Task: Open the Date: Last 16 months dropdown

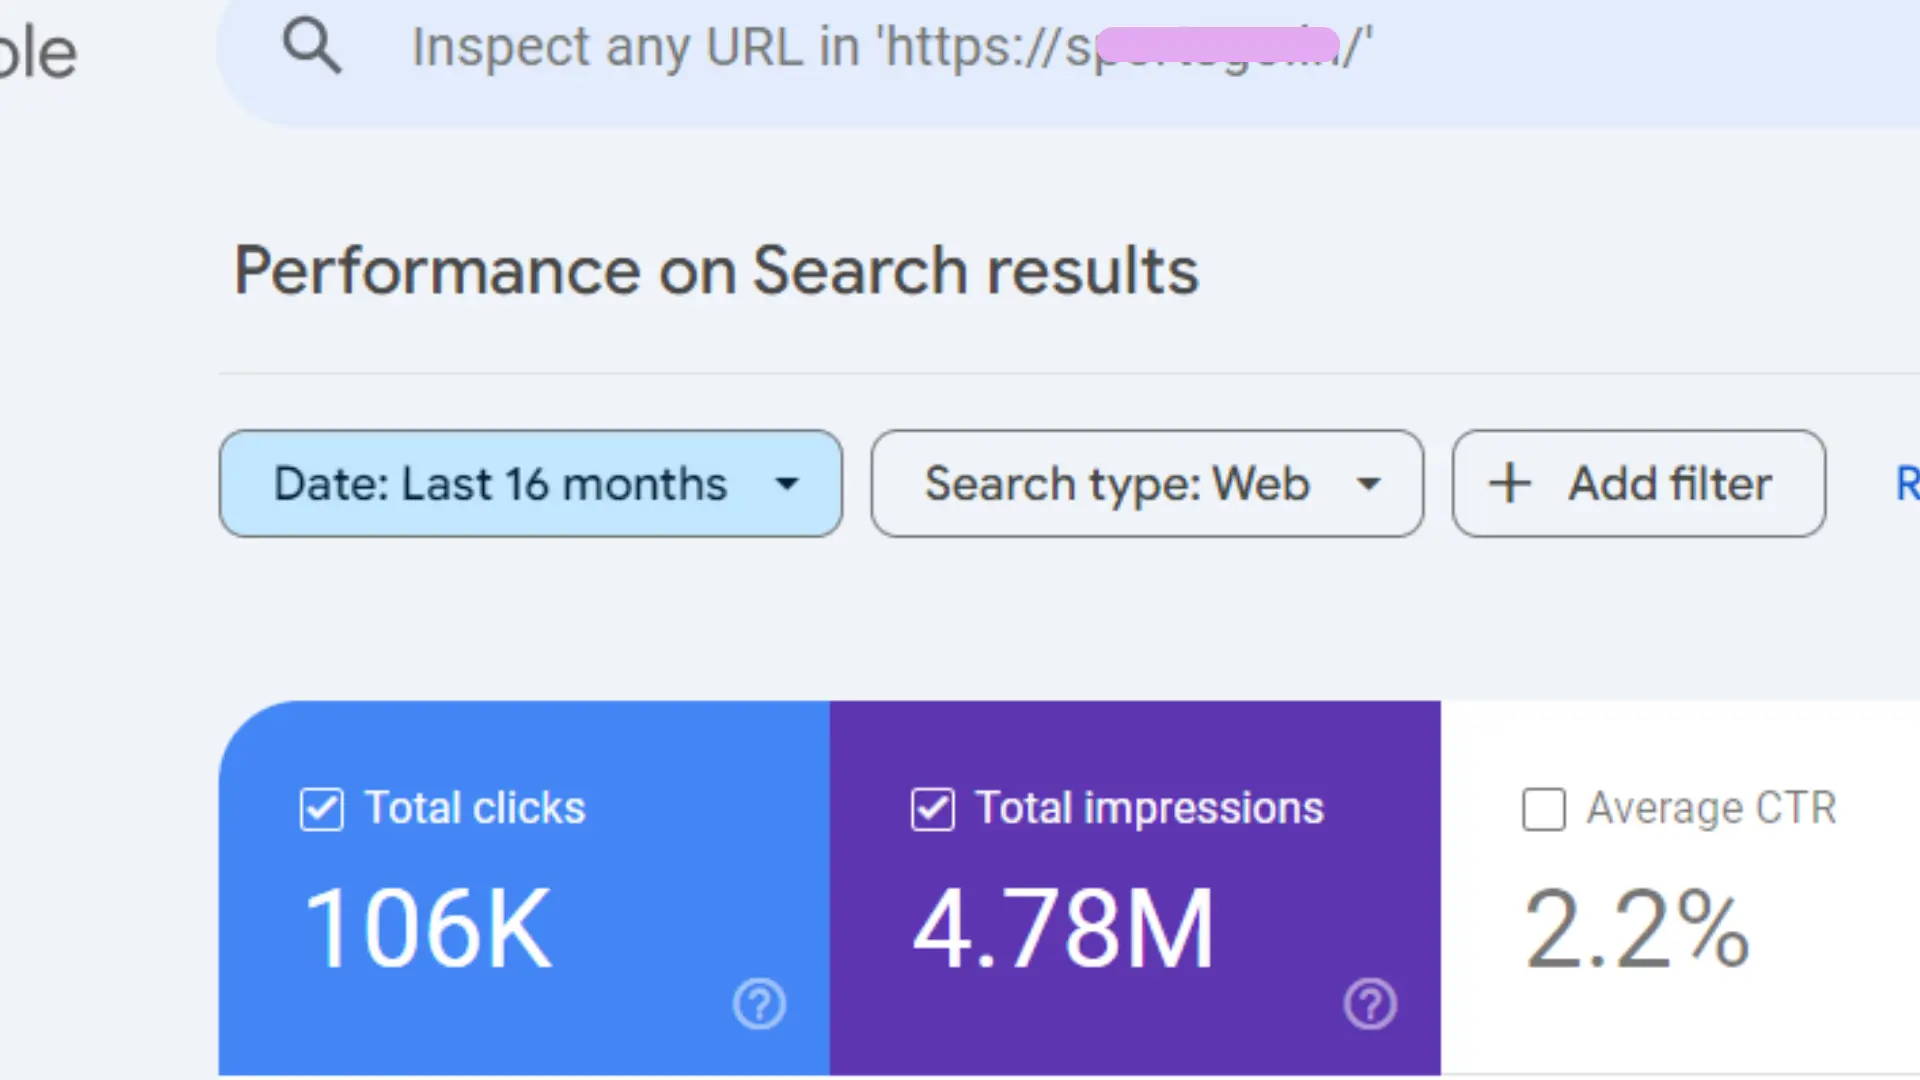Action: tap(530, 483)
